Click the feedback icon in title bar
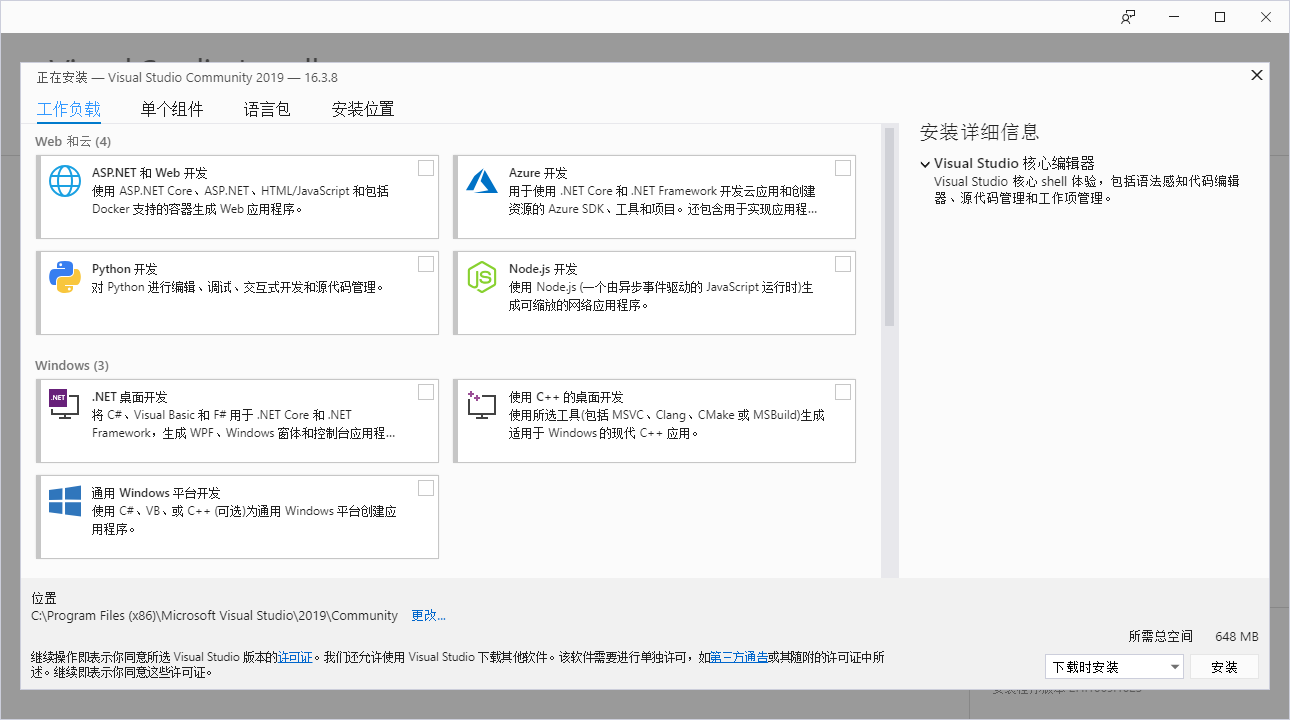The image size is (1290, 720). [x=1128, y=17]
